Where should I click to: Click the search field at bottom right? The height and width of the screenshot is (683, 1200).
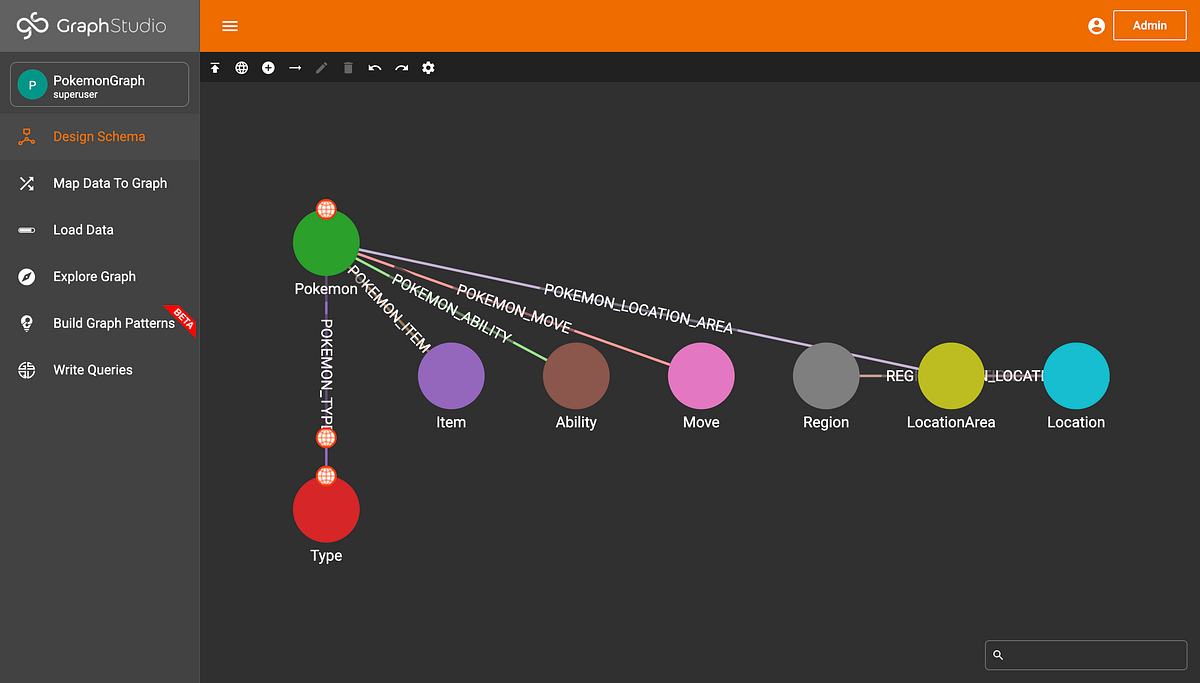click(x=1085, y=655)
